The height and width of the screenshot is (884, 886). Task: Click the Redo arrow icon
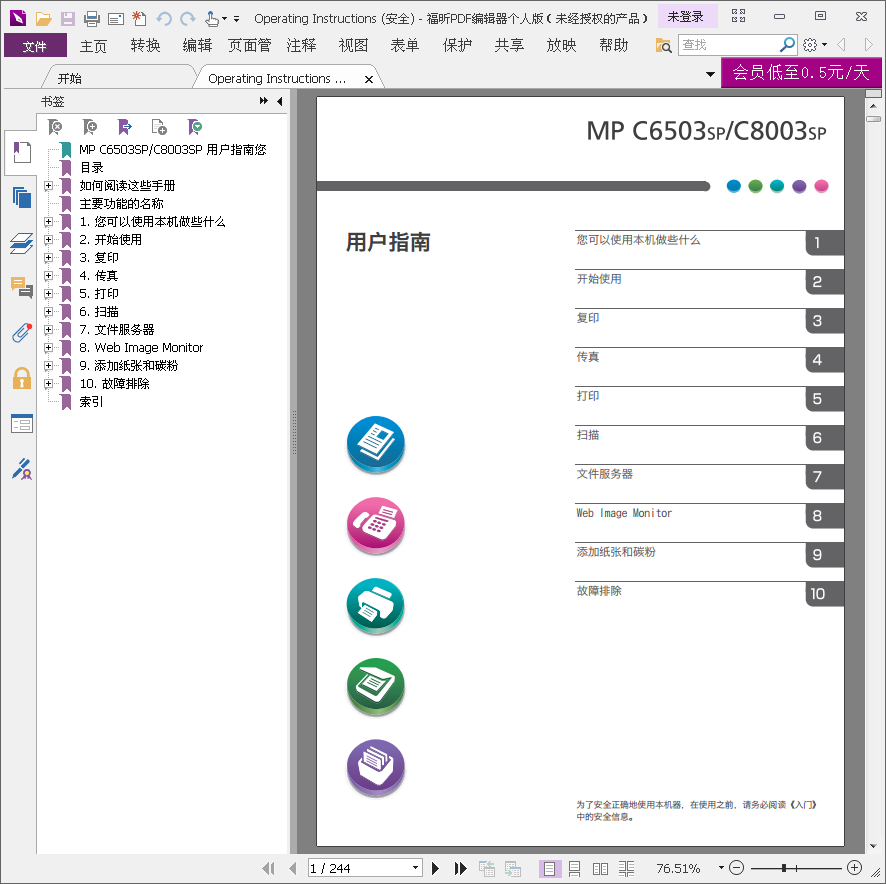coord(188,19)
